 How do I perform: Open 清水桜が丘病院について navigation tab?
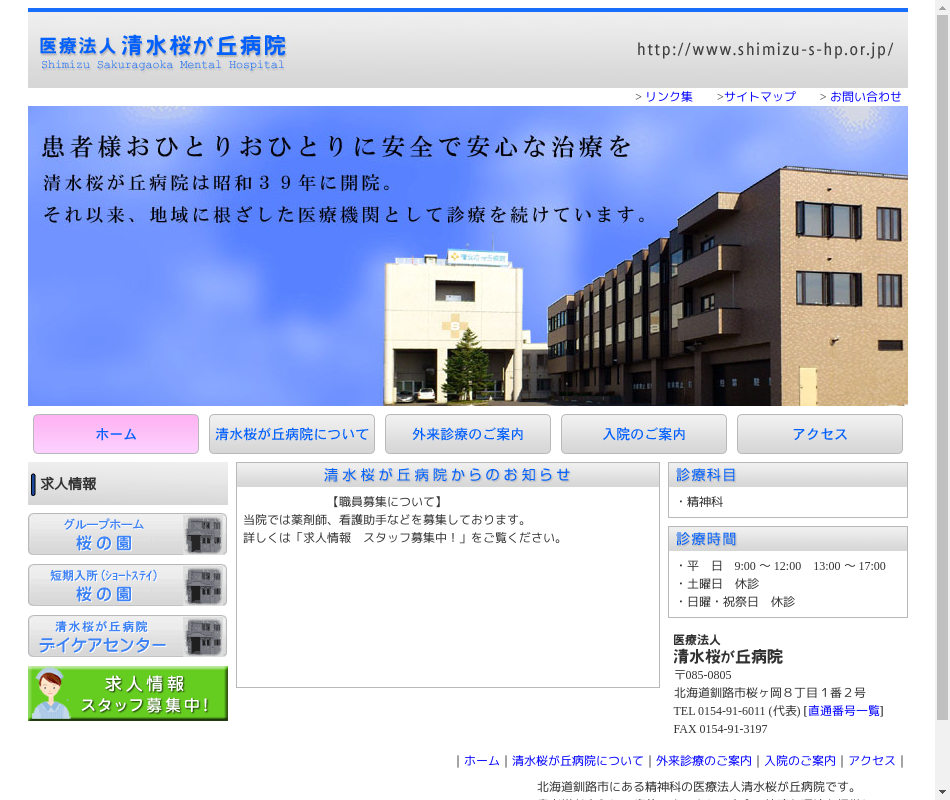pos(292,434)
